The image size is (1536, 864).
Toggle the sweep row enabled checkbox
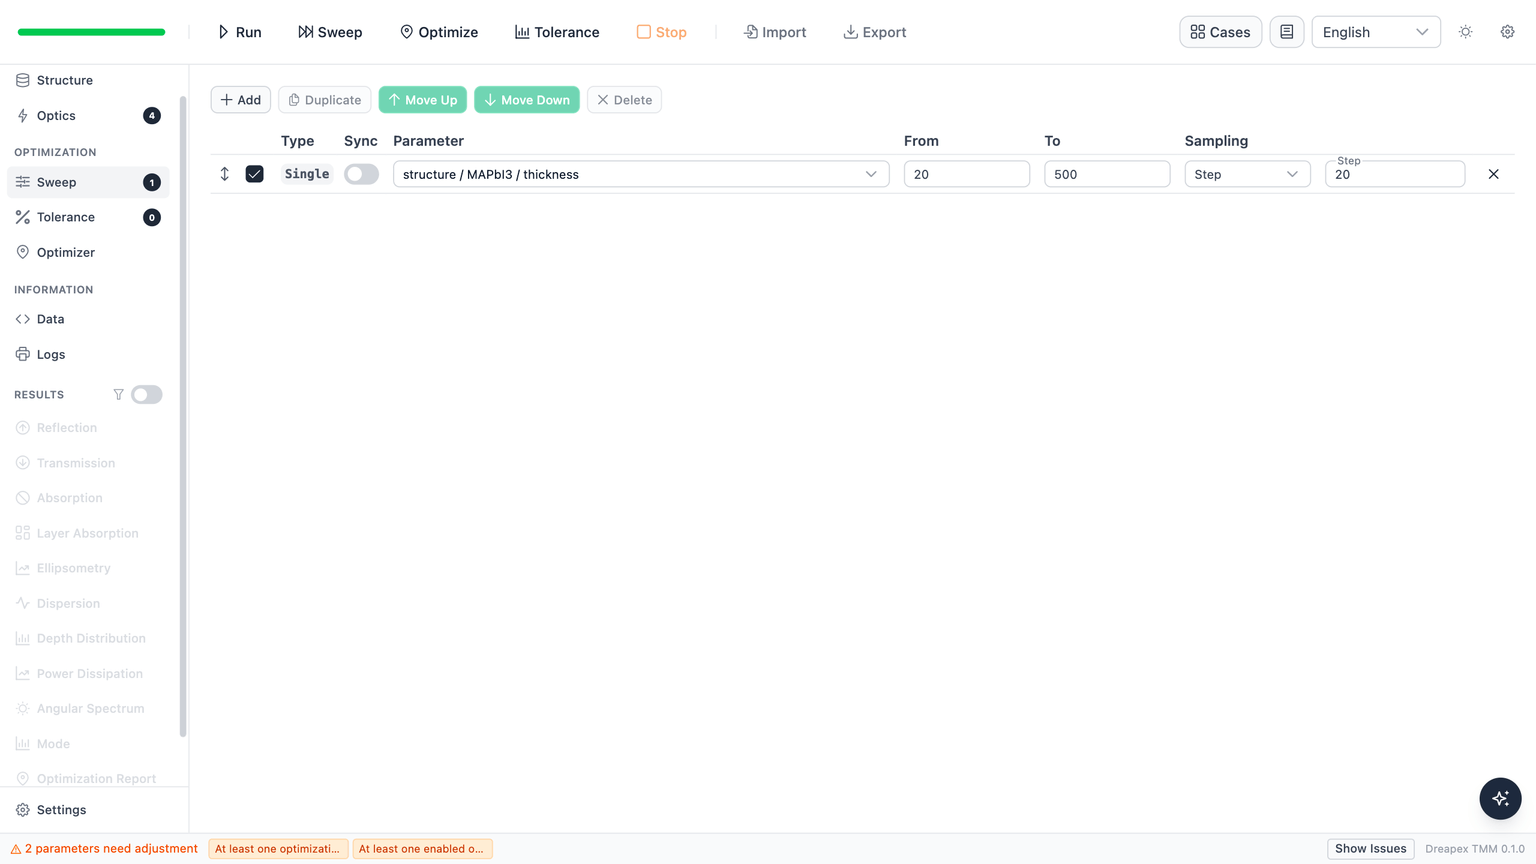(255, 174)
